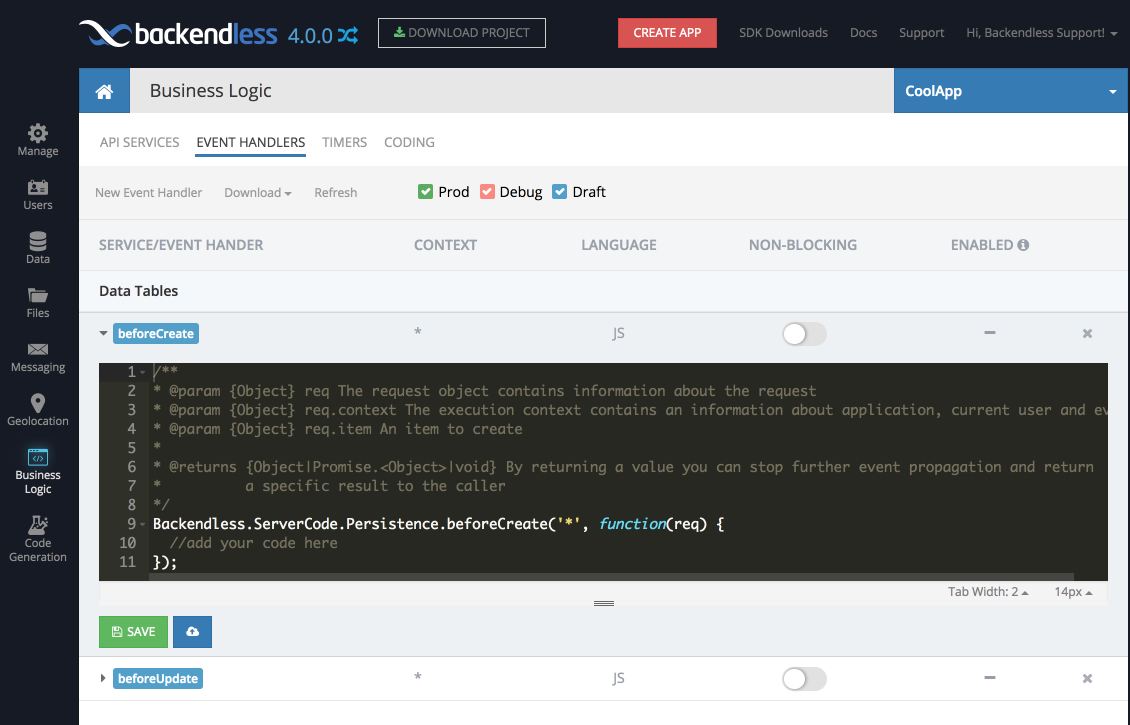Click the editor resize handle below code

click(604, 603)
